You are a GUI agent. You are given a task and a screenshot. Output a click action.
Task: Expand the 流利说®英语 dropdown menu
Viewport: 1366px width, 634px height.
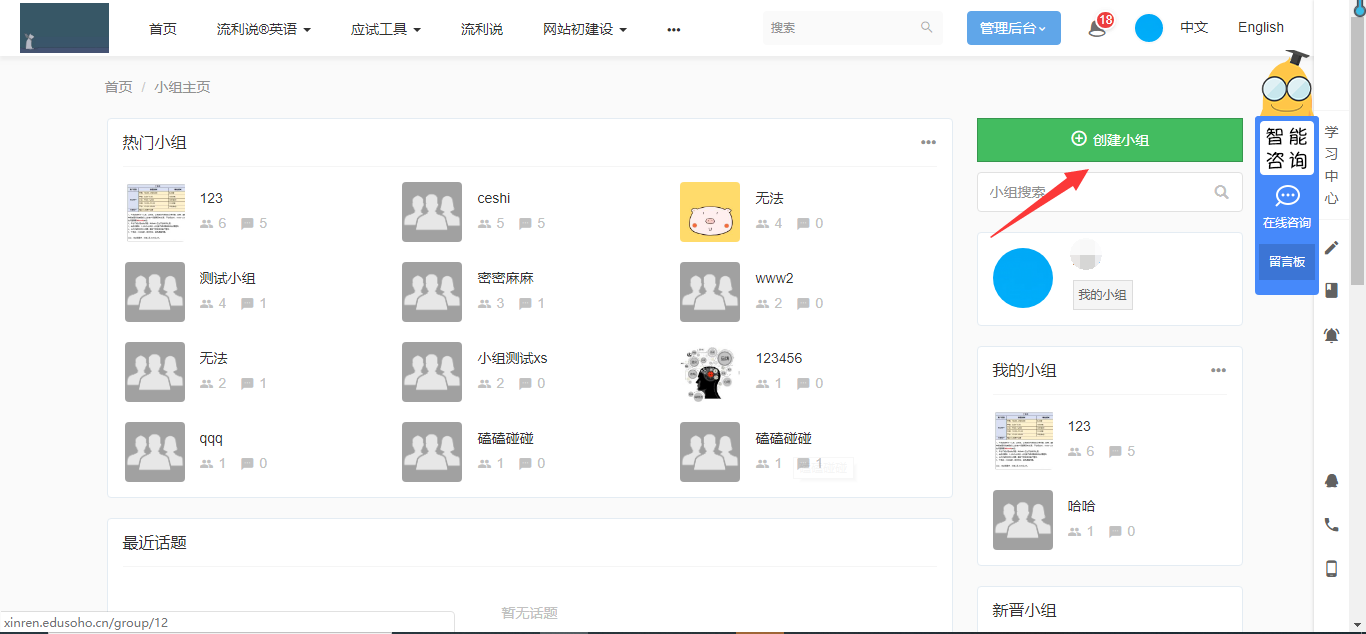click(x=264, y=29)
